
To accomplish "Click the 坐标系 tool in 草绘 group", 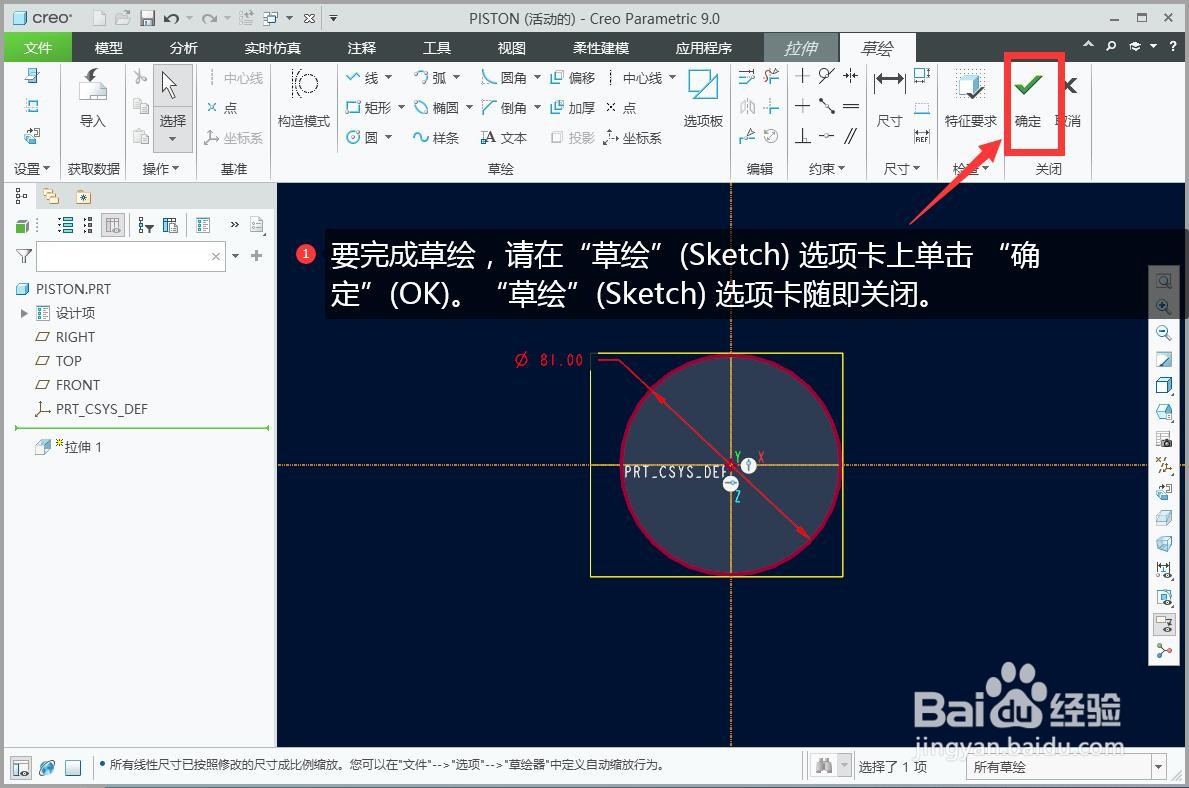I will [632, 137].
